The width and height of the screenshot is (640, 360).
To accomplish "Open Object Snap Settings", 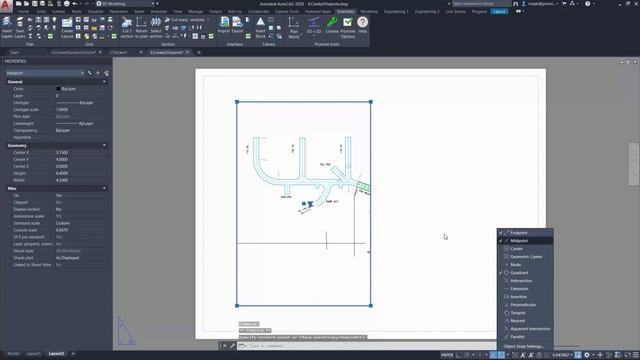I will 524,347.
